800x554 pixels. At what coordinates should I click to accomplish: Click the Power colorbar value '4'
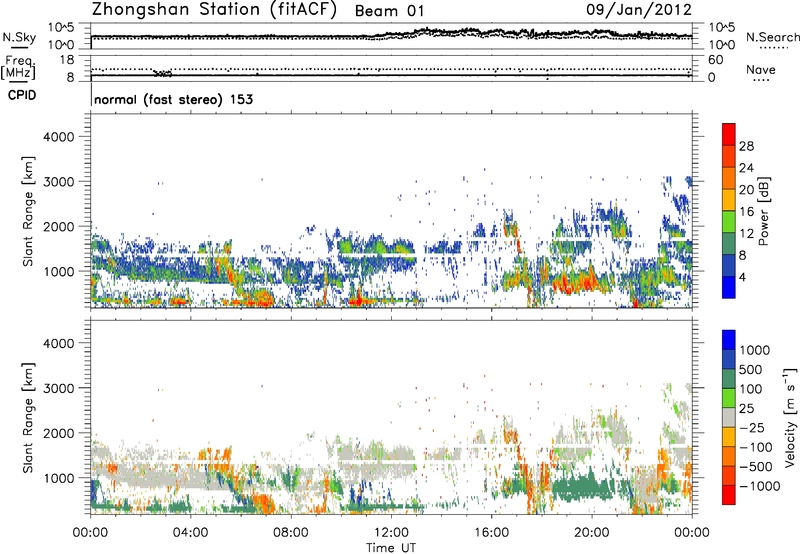click(742, 277)
